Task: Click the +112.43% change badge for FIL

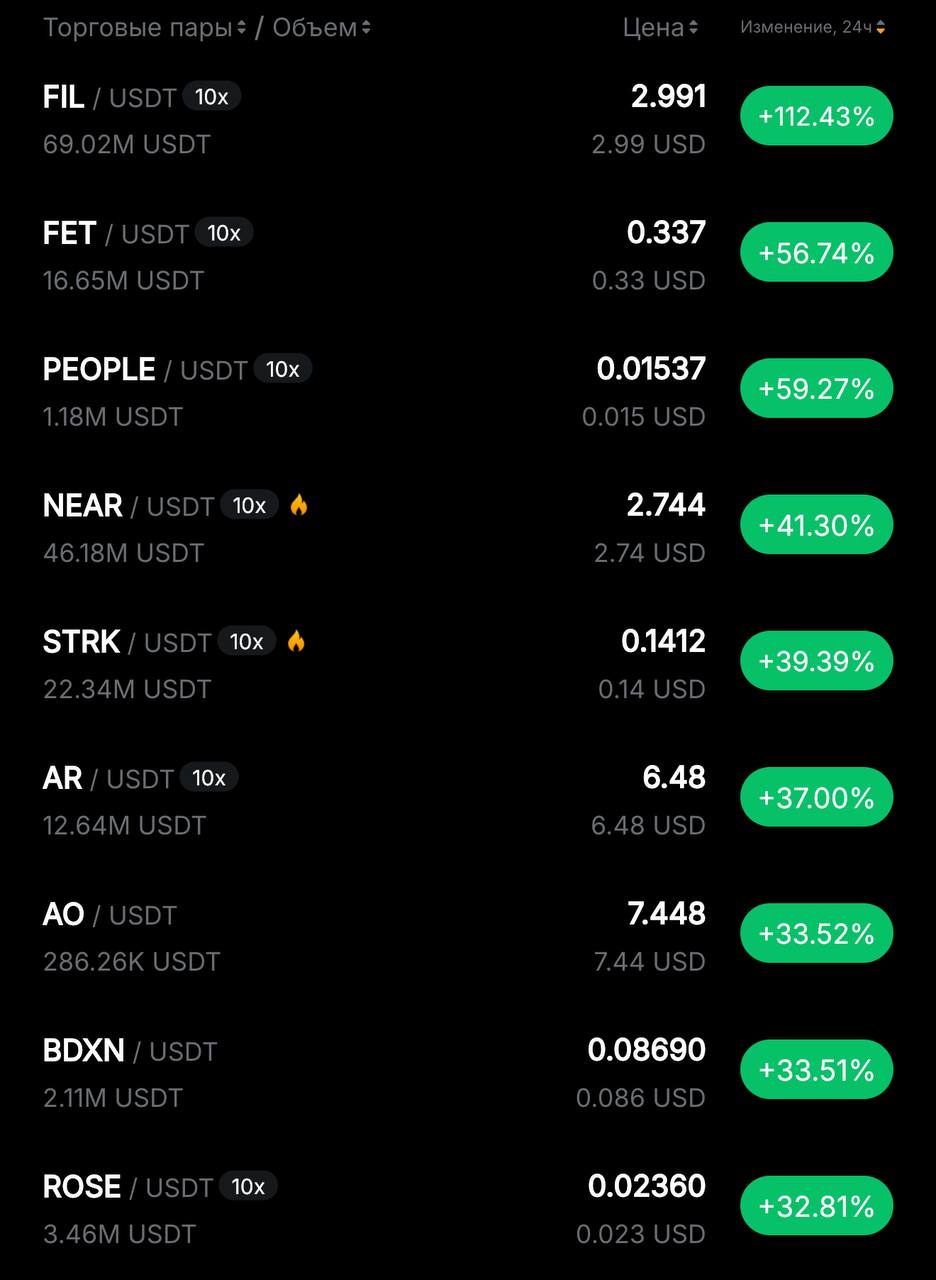Action: [x=816, y=117]
